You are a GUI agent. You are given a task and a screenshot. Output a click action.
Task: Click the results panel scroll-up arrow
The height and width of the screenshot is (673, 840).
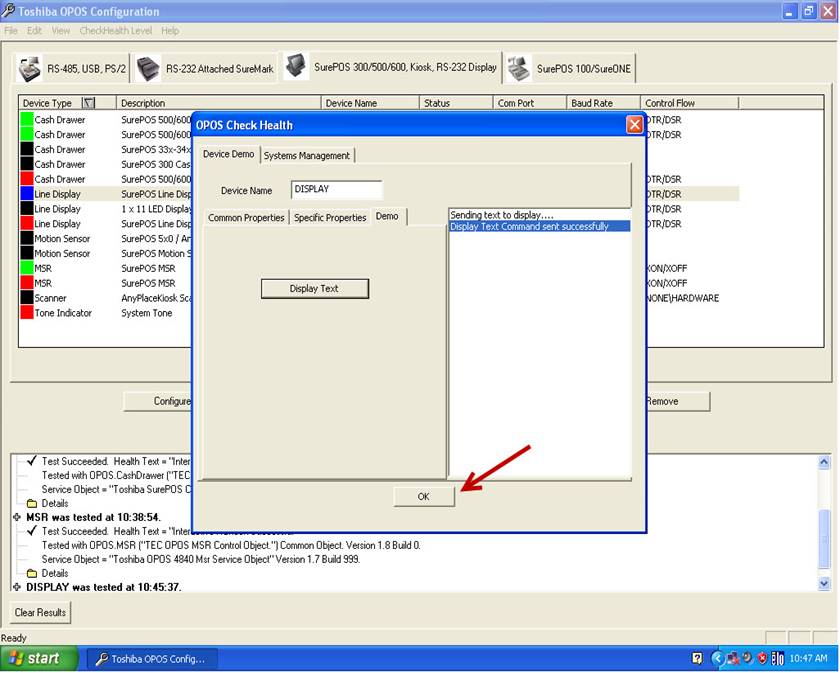pos(824,463)
